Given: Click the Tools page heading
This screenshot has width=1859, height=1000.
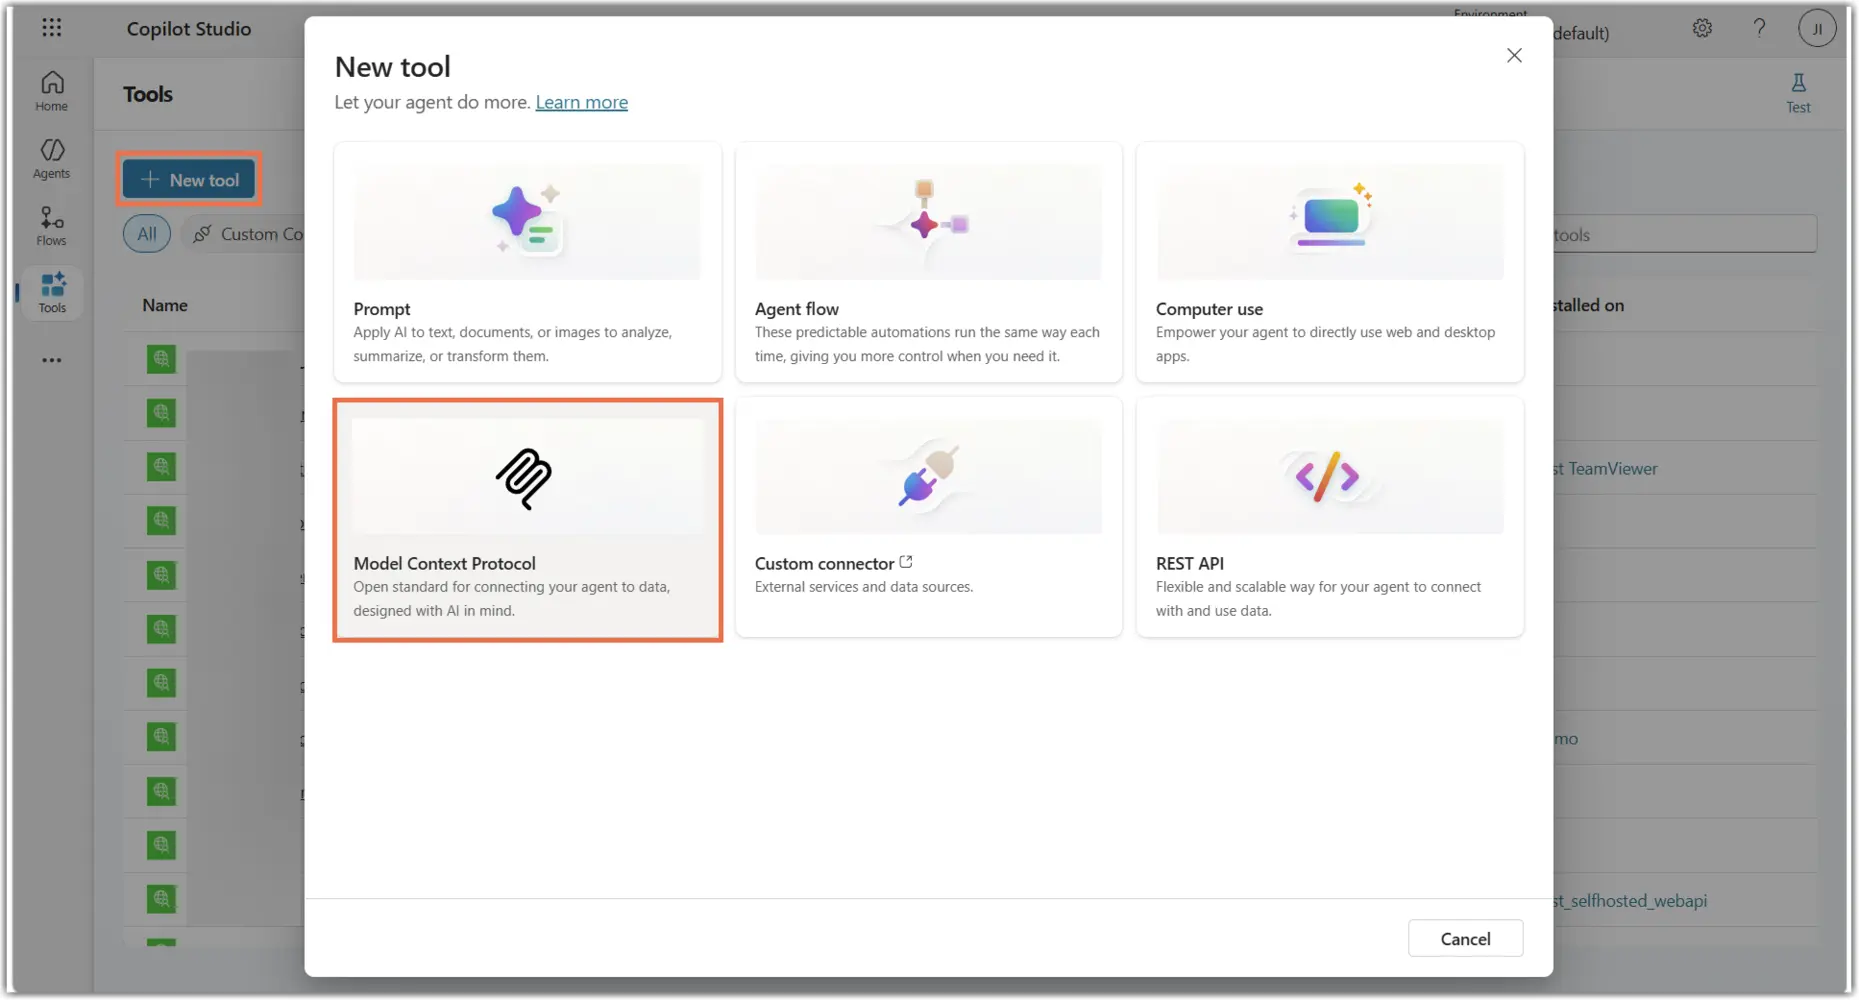Looking at the screenshot, I should (x=148, y=94).
